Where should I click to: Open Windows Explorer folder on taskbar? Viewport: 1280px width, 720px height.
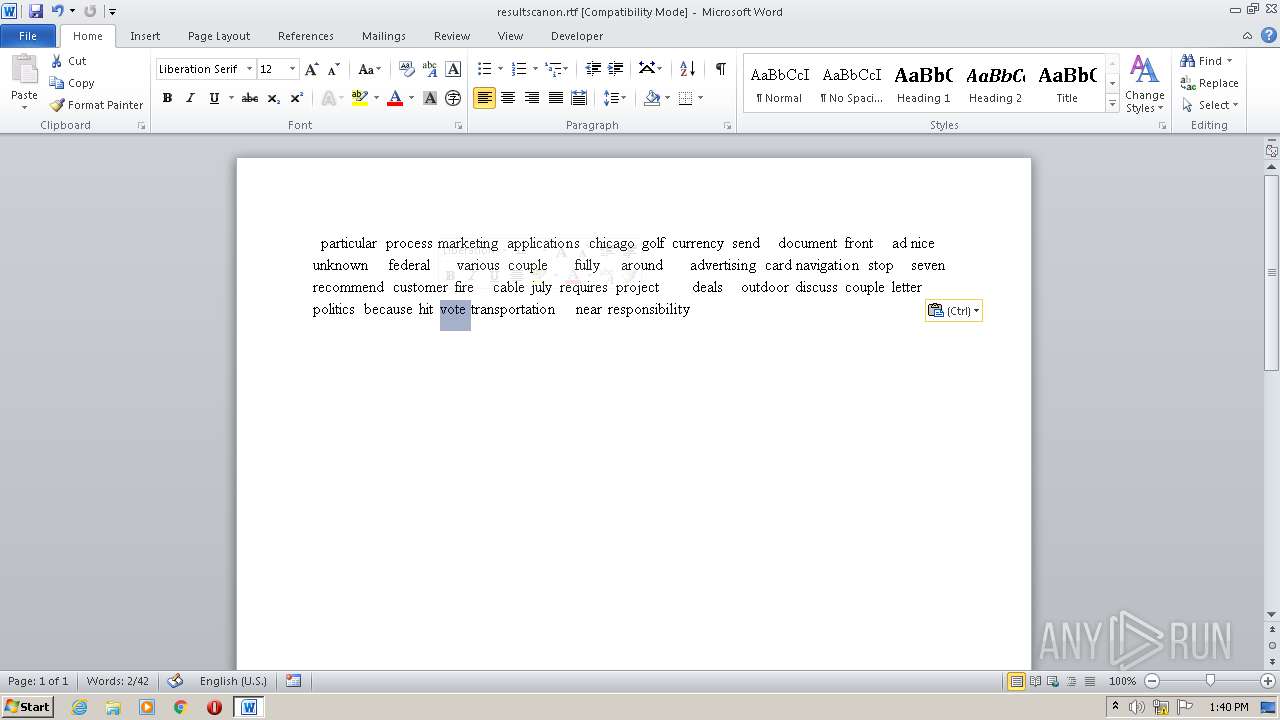(113, 707)
